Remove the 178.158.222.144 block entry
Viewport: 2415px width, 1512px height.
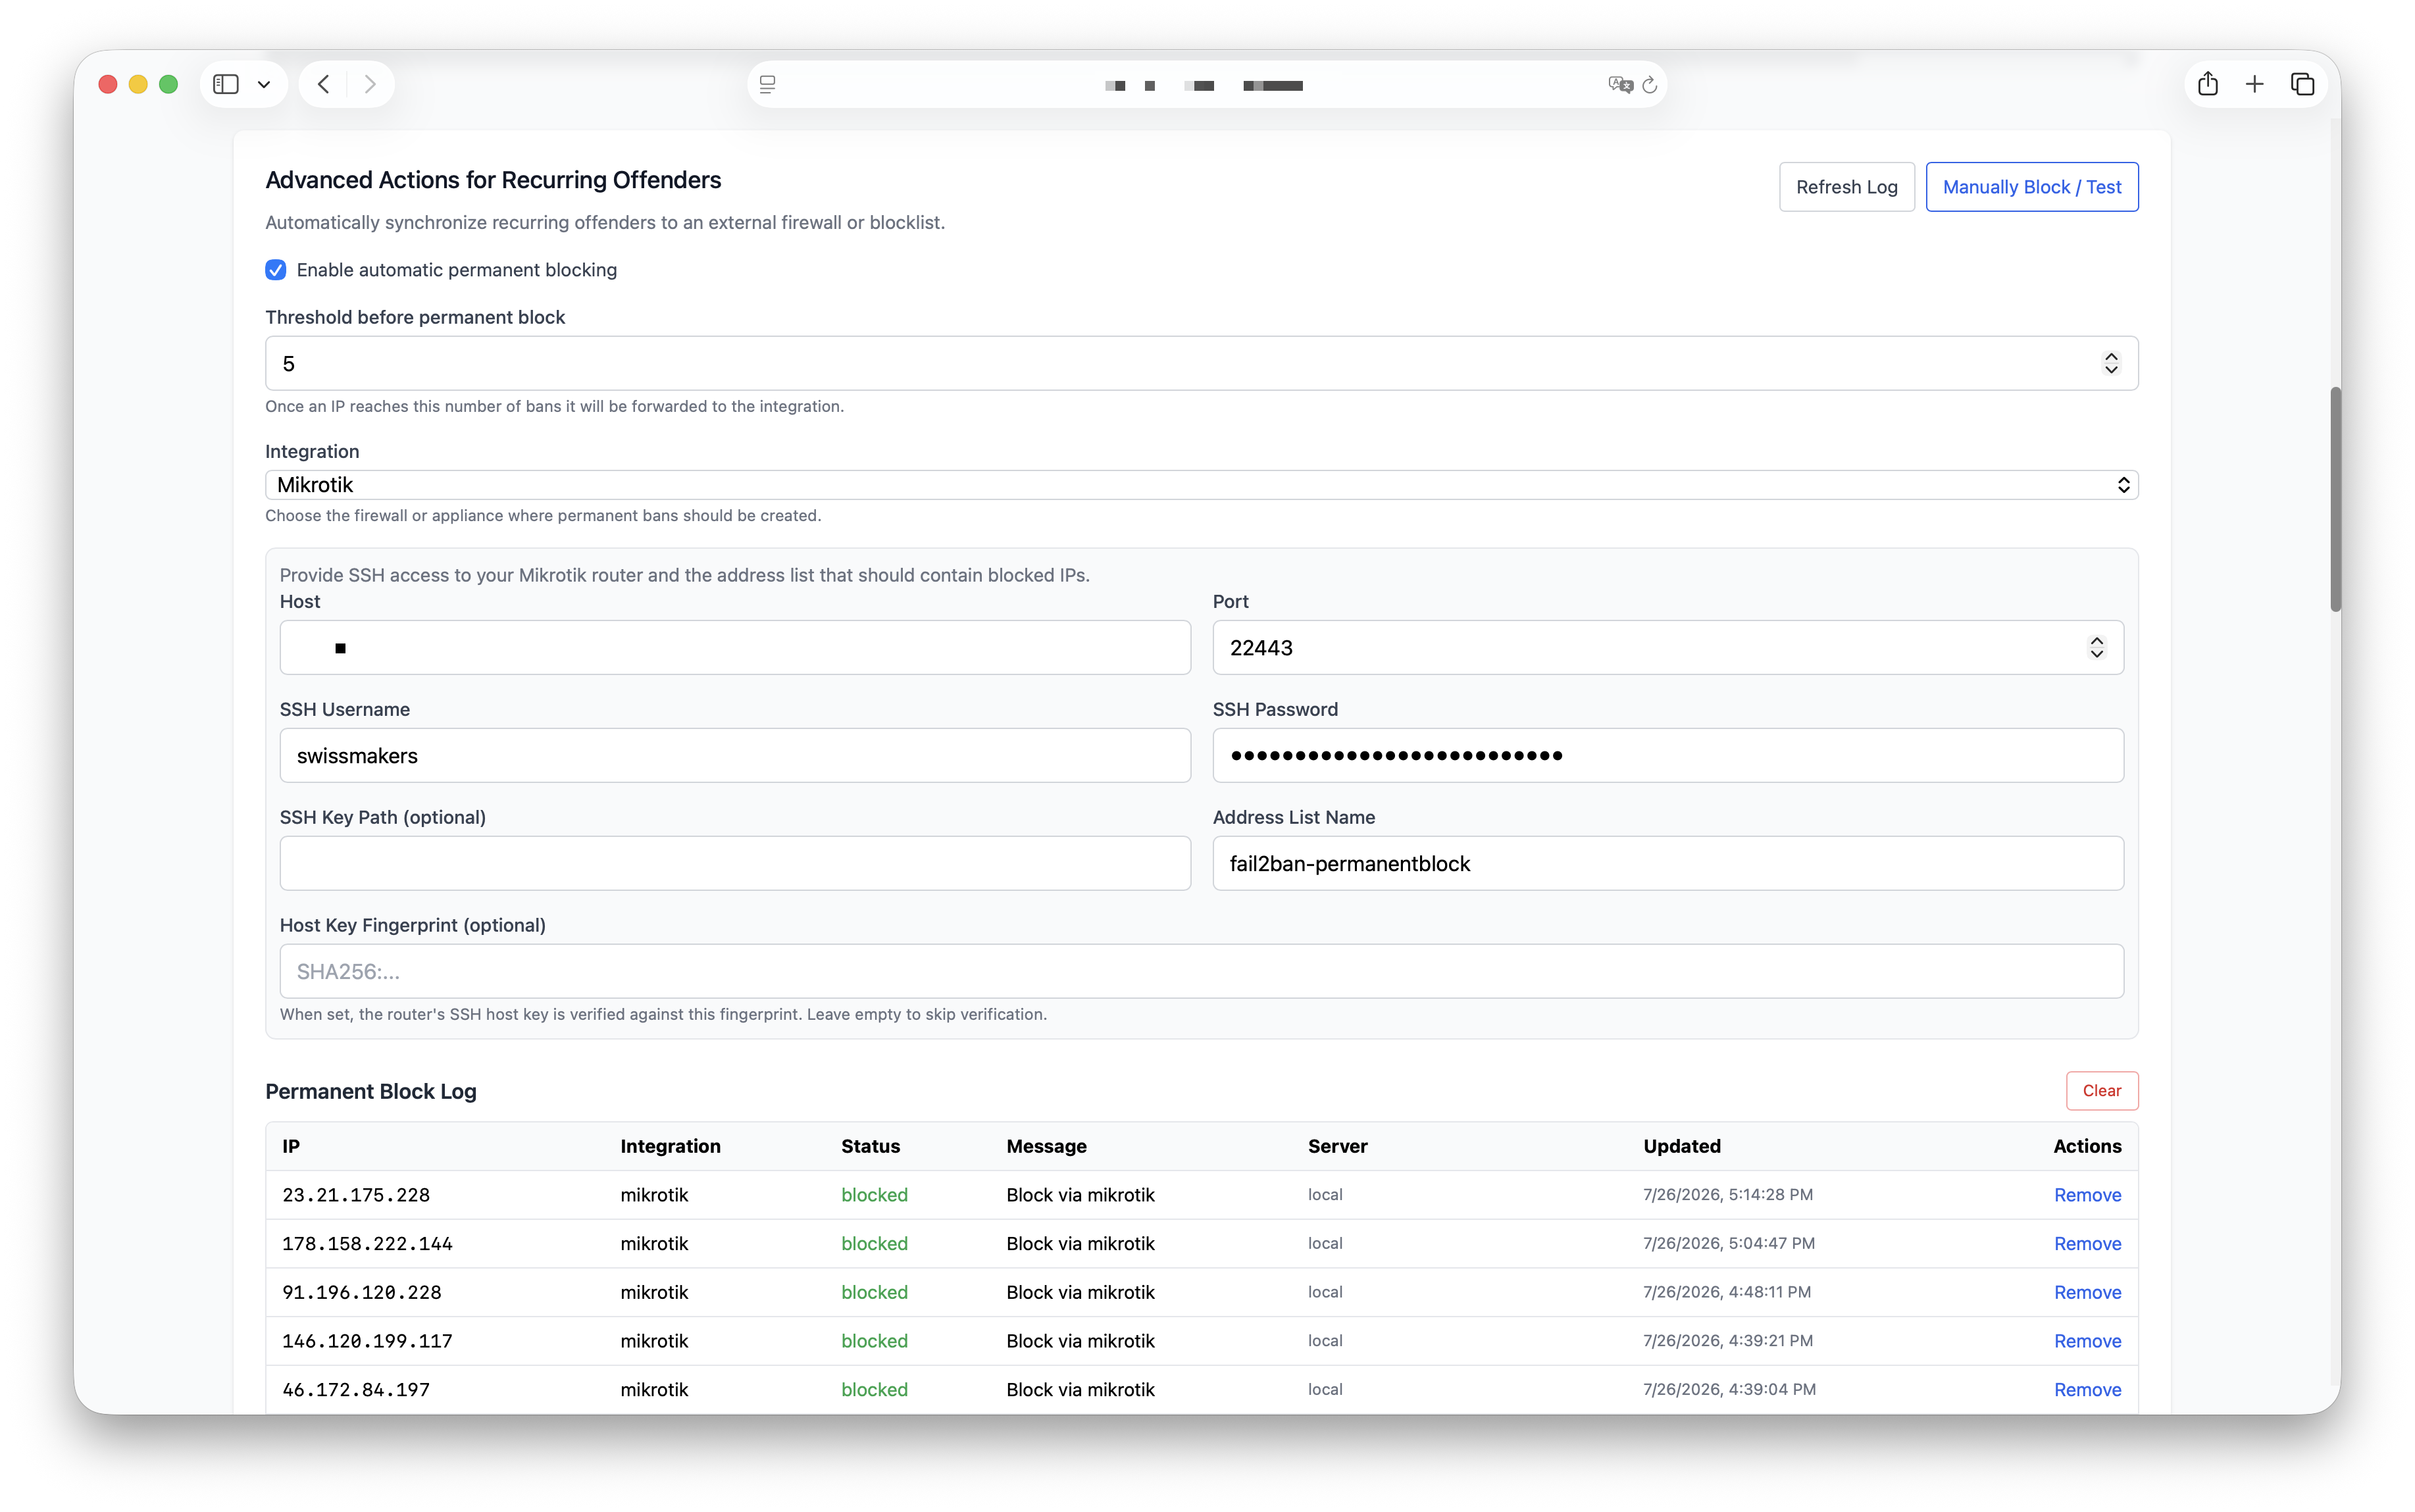pos(2087,1244)
